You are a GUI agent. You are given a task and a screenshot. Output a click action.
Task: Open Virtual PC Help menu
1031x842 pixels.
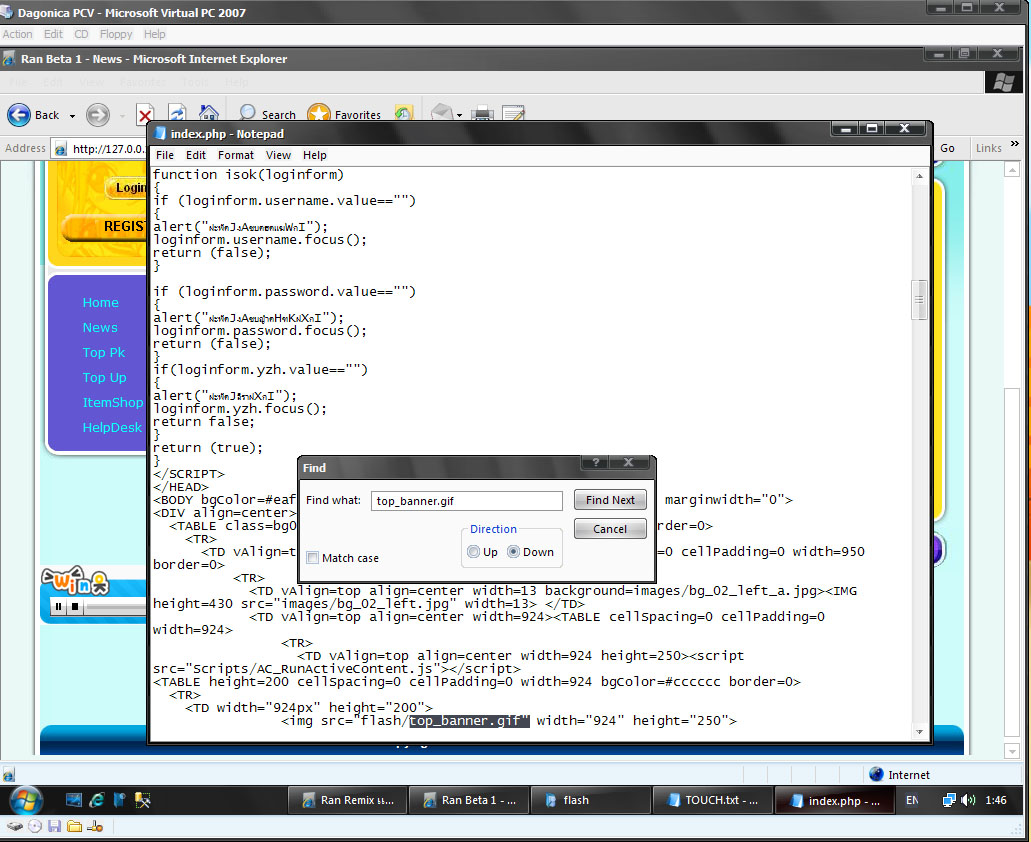tap(155, 34)
